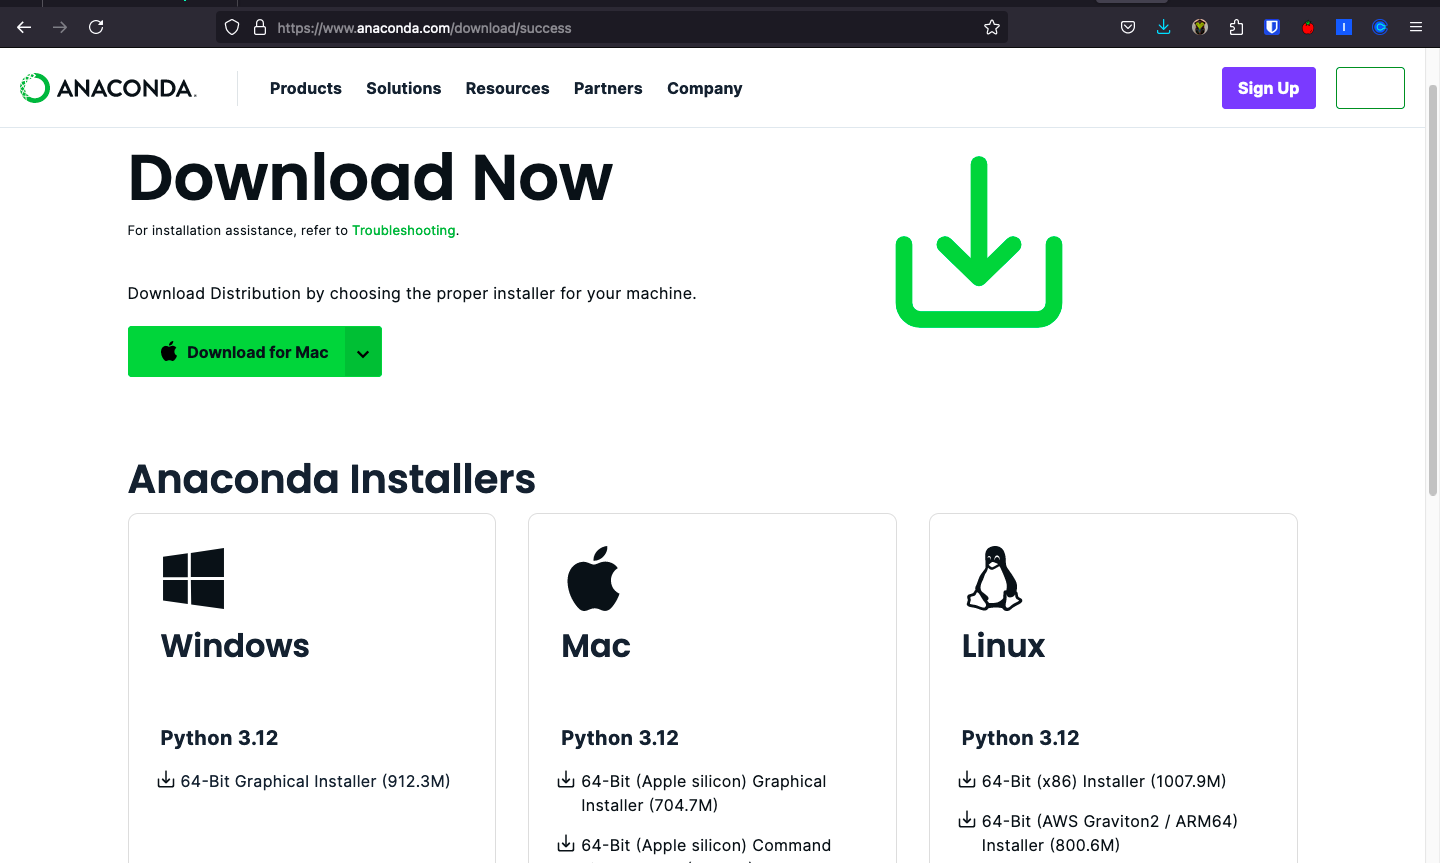Bookmark this page with the star icon
1440x863 pixels.
click(x=991, y=28)
